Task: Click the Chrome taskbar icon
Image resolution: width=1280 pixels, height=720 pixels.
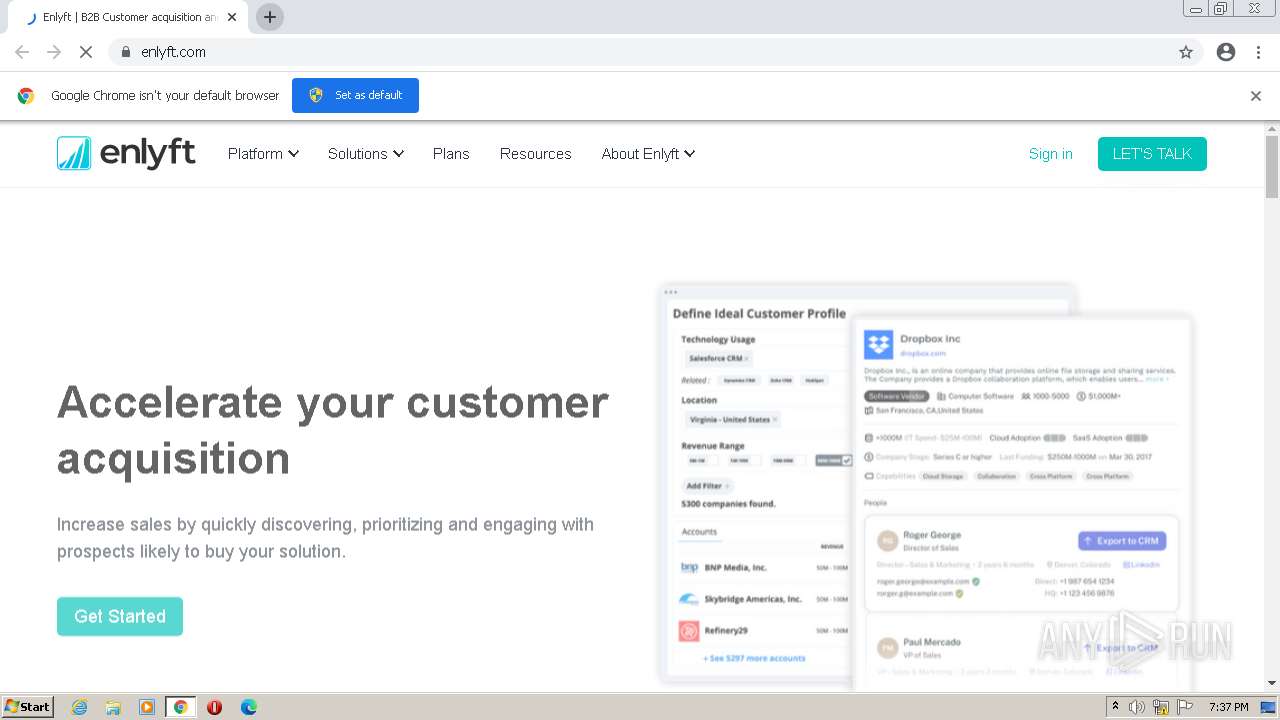Action: pyautogui.click(x=181, y=707)
